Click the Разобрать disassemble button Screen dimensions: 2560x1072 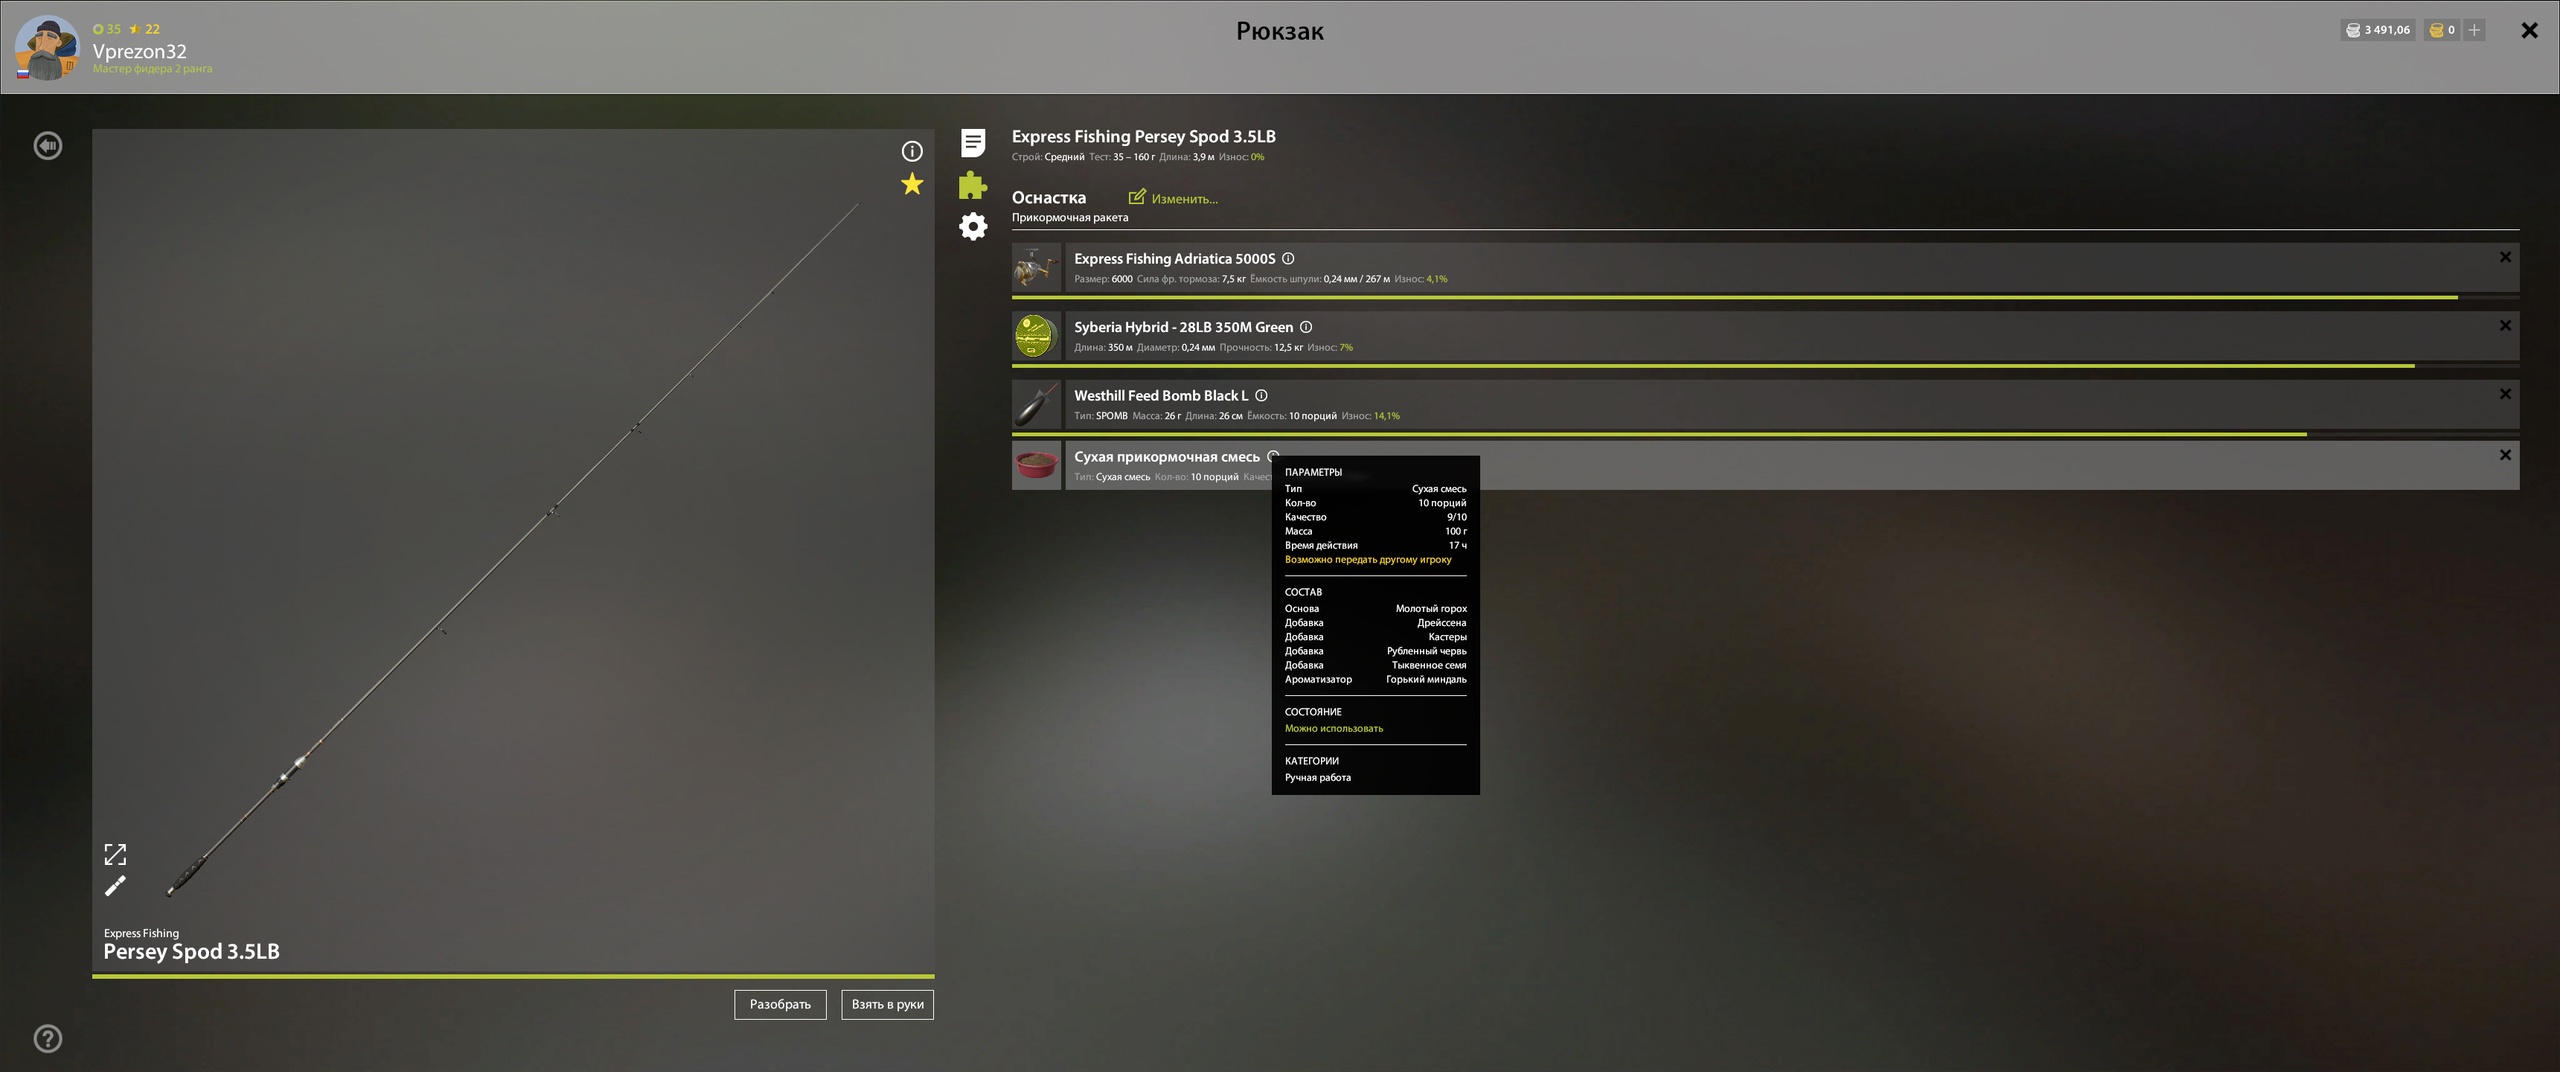pos(780,1004)
